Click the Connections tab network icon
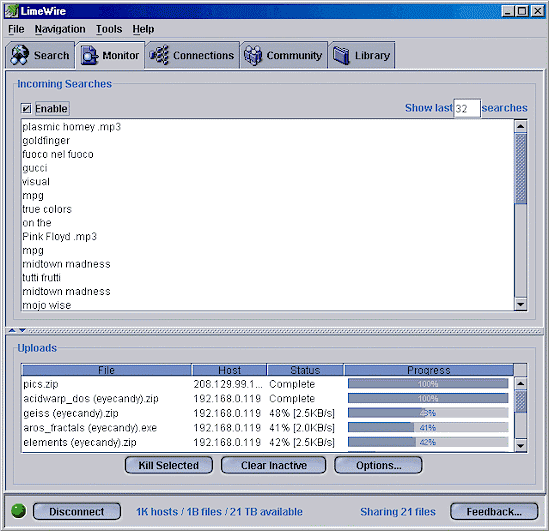 (159, 55)
